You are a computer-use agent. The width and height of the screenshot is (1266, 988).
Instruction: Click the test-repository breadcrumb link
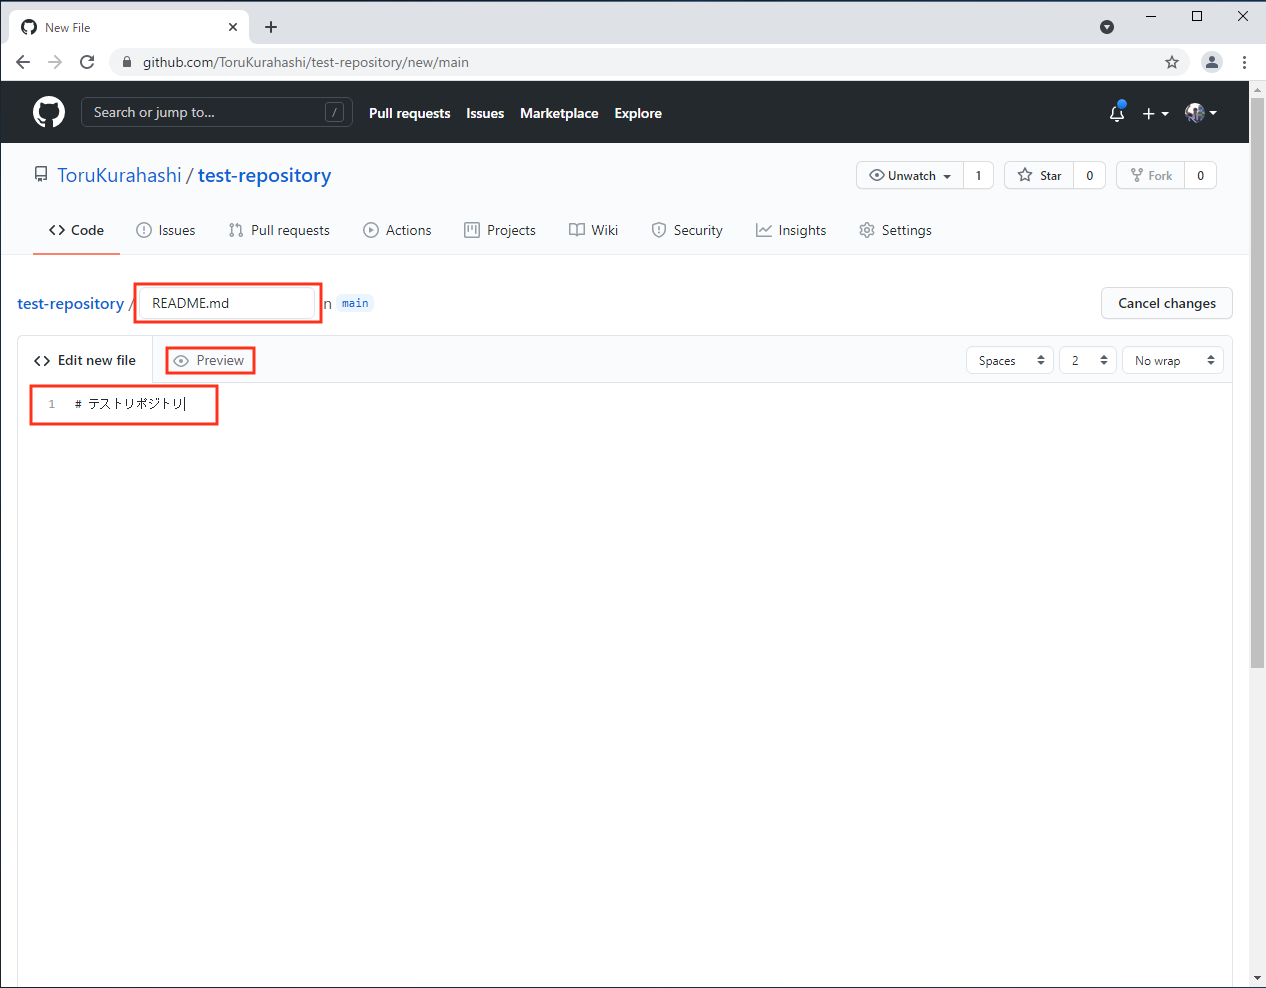[70, 303]
